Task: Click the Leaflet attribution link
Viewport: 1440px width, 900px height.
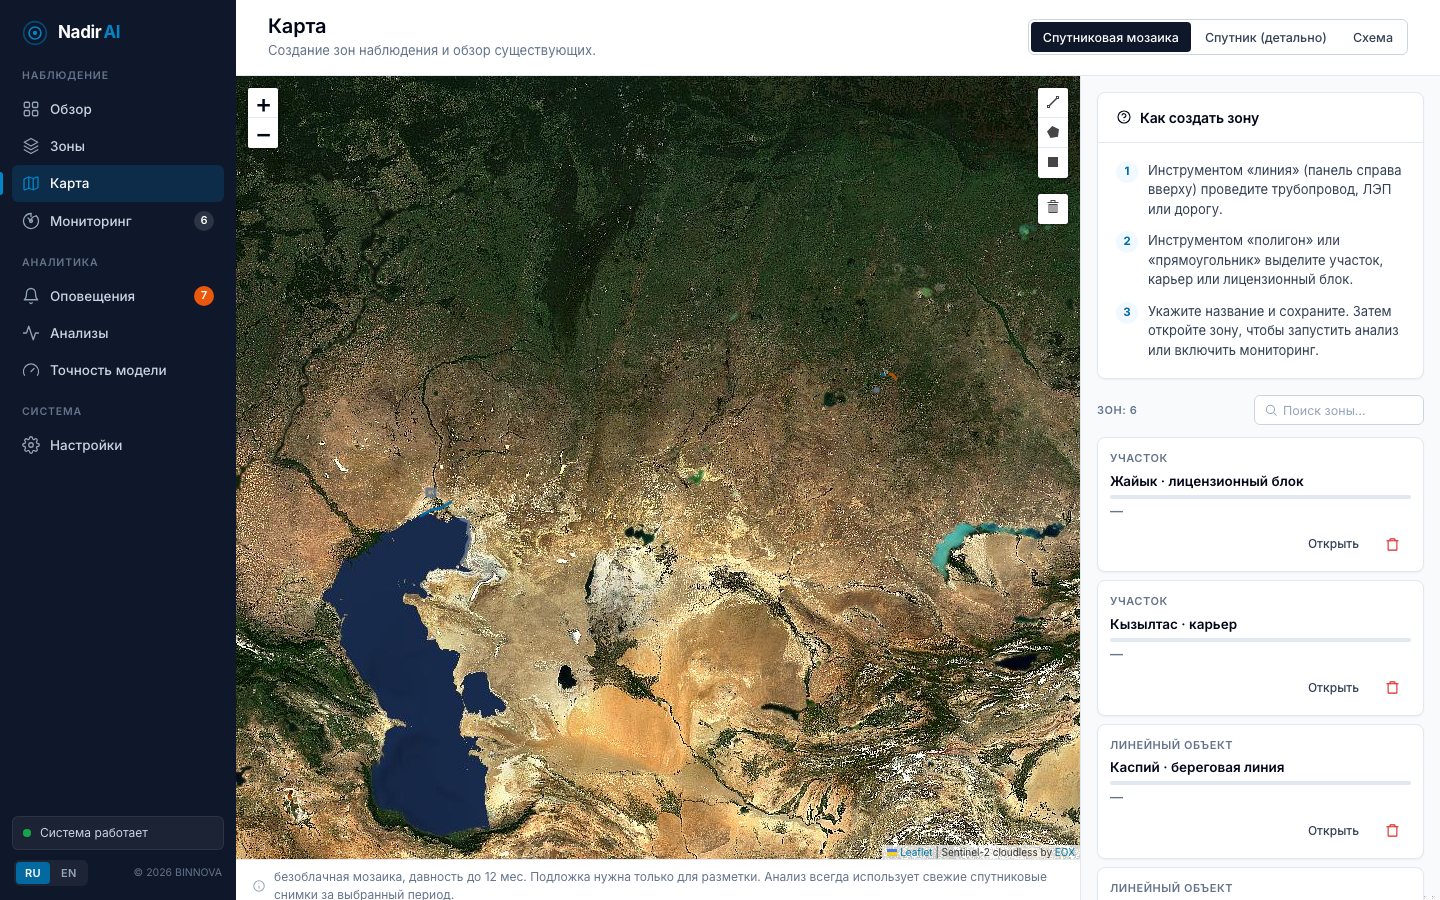Action: pos(915,853)
